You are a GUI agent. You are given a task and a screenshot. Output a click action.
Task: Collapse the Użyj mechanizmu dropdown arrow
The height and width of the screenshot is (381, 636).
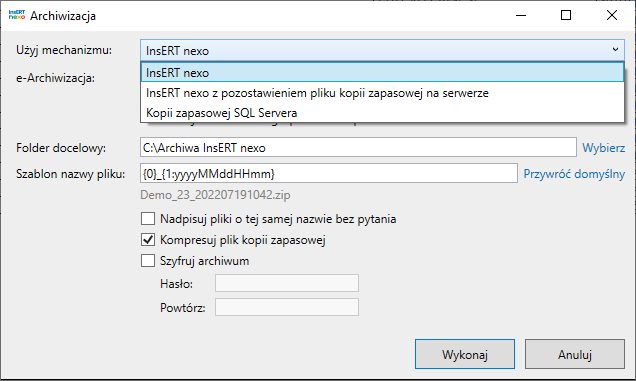[615, 50]
